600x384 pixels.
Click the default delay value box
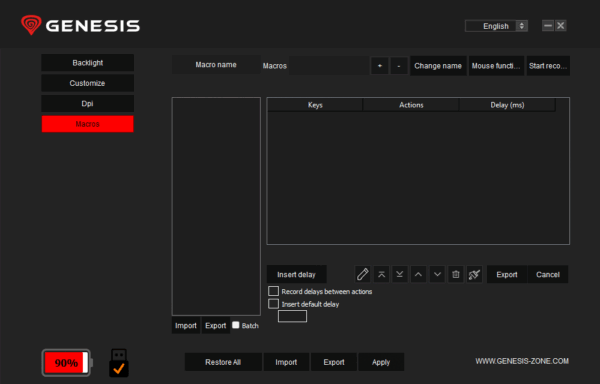pos(292,316)
